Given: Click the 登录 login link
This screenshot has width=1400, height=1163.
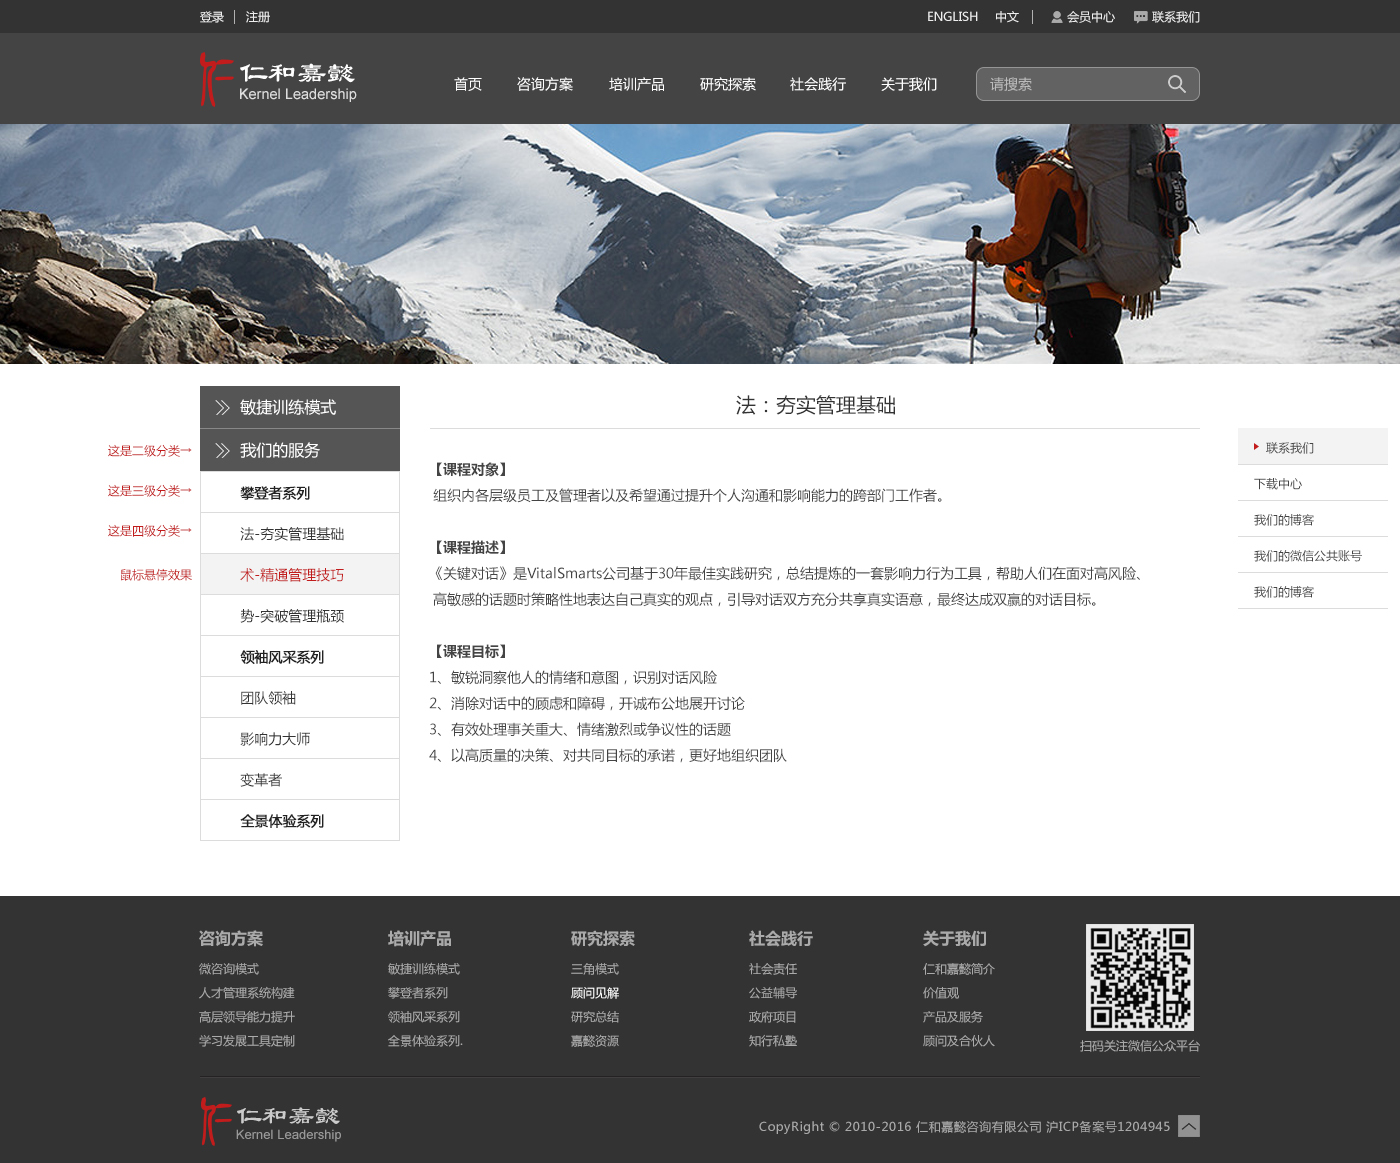Looking at the screenshot, I should tap(211, 17).
